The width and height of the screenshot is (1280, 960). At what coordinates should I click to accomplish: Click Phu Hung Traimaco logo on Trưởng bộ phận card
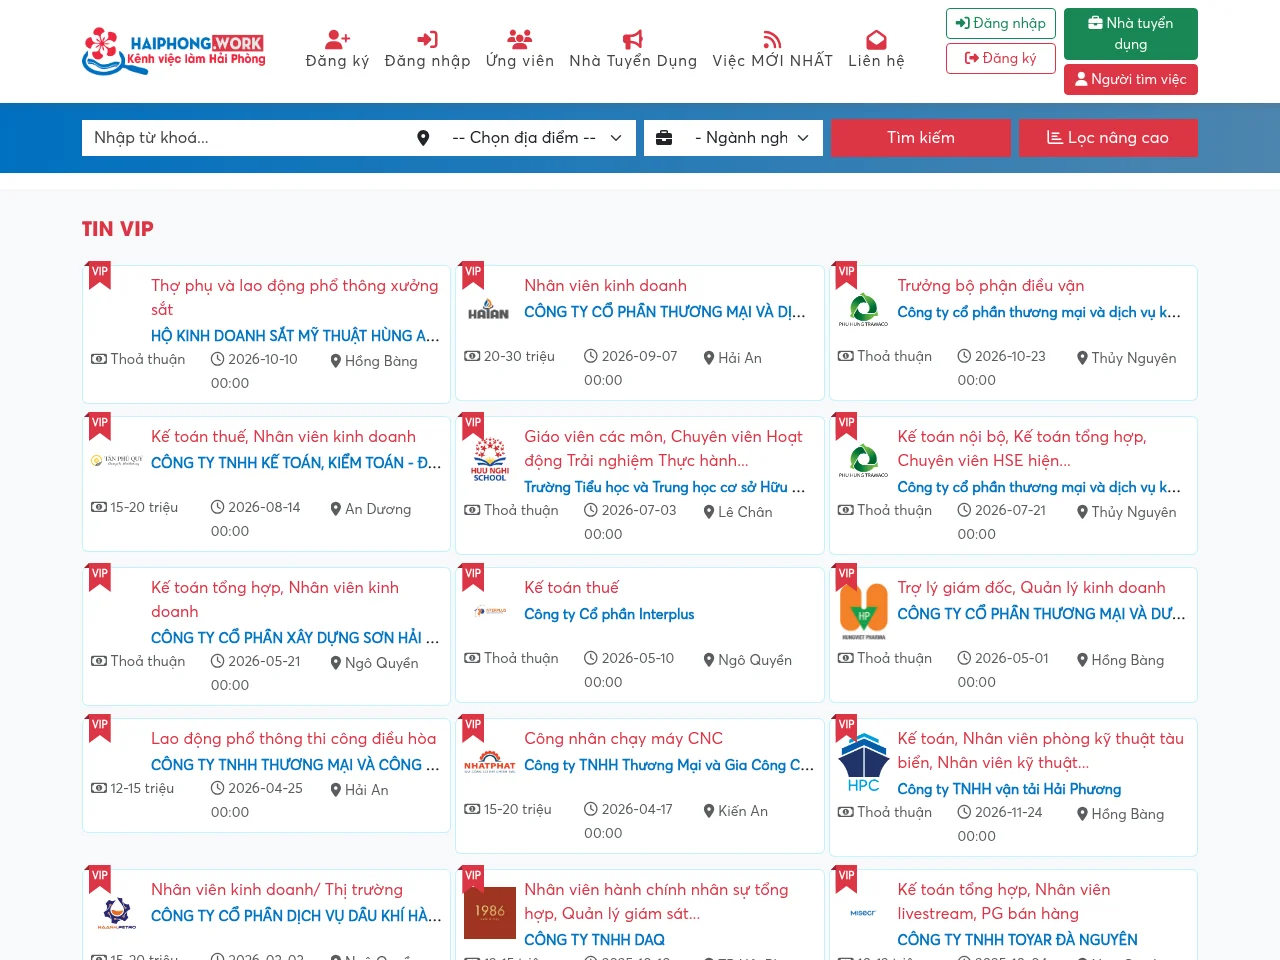pos(863,310)
